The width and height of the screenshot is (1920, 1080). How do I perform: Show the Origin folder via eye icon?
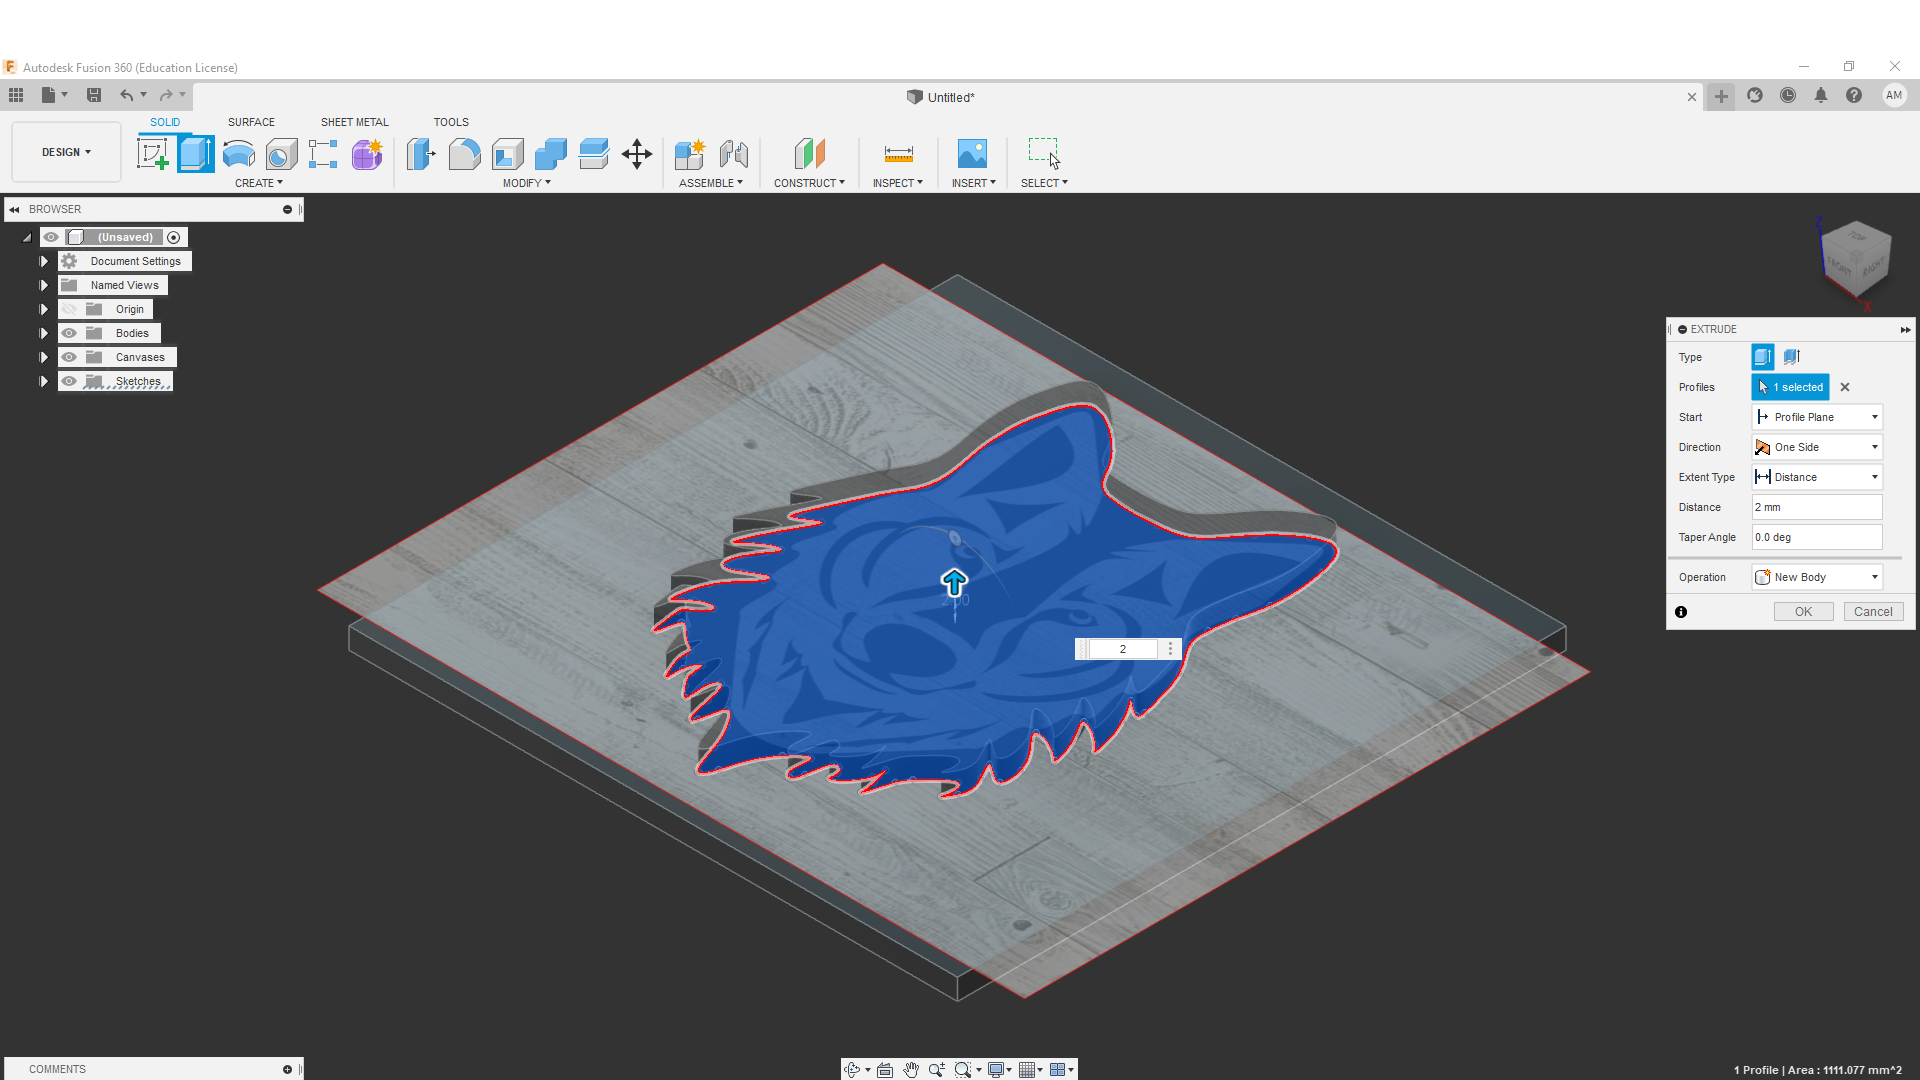(69, 309)
